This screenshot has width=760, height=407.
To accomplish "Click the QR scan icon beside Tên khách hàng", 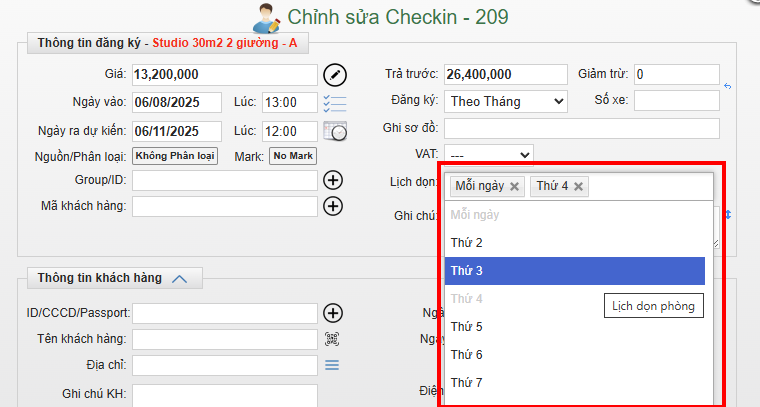I will (x=333, y=339).
